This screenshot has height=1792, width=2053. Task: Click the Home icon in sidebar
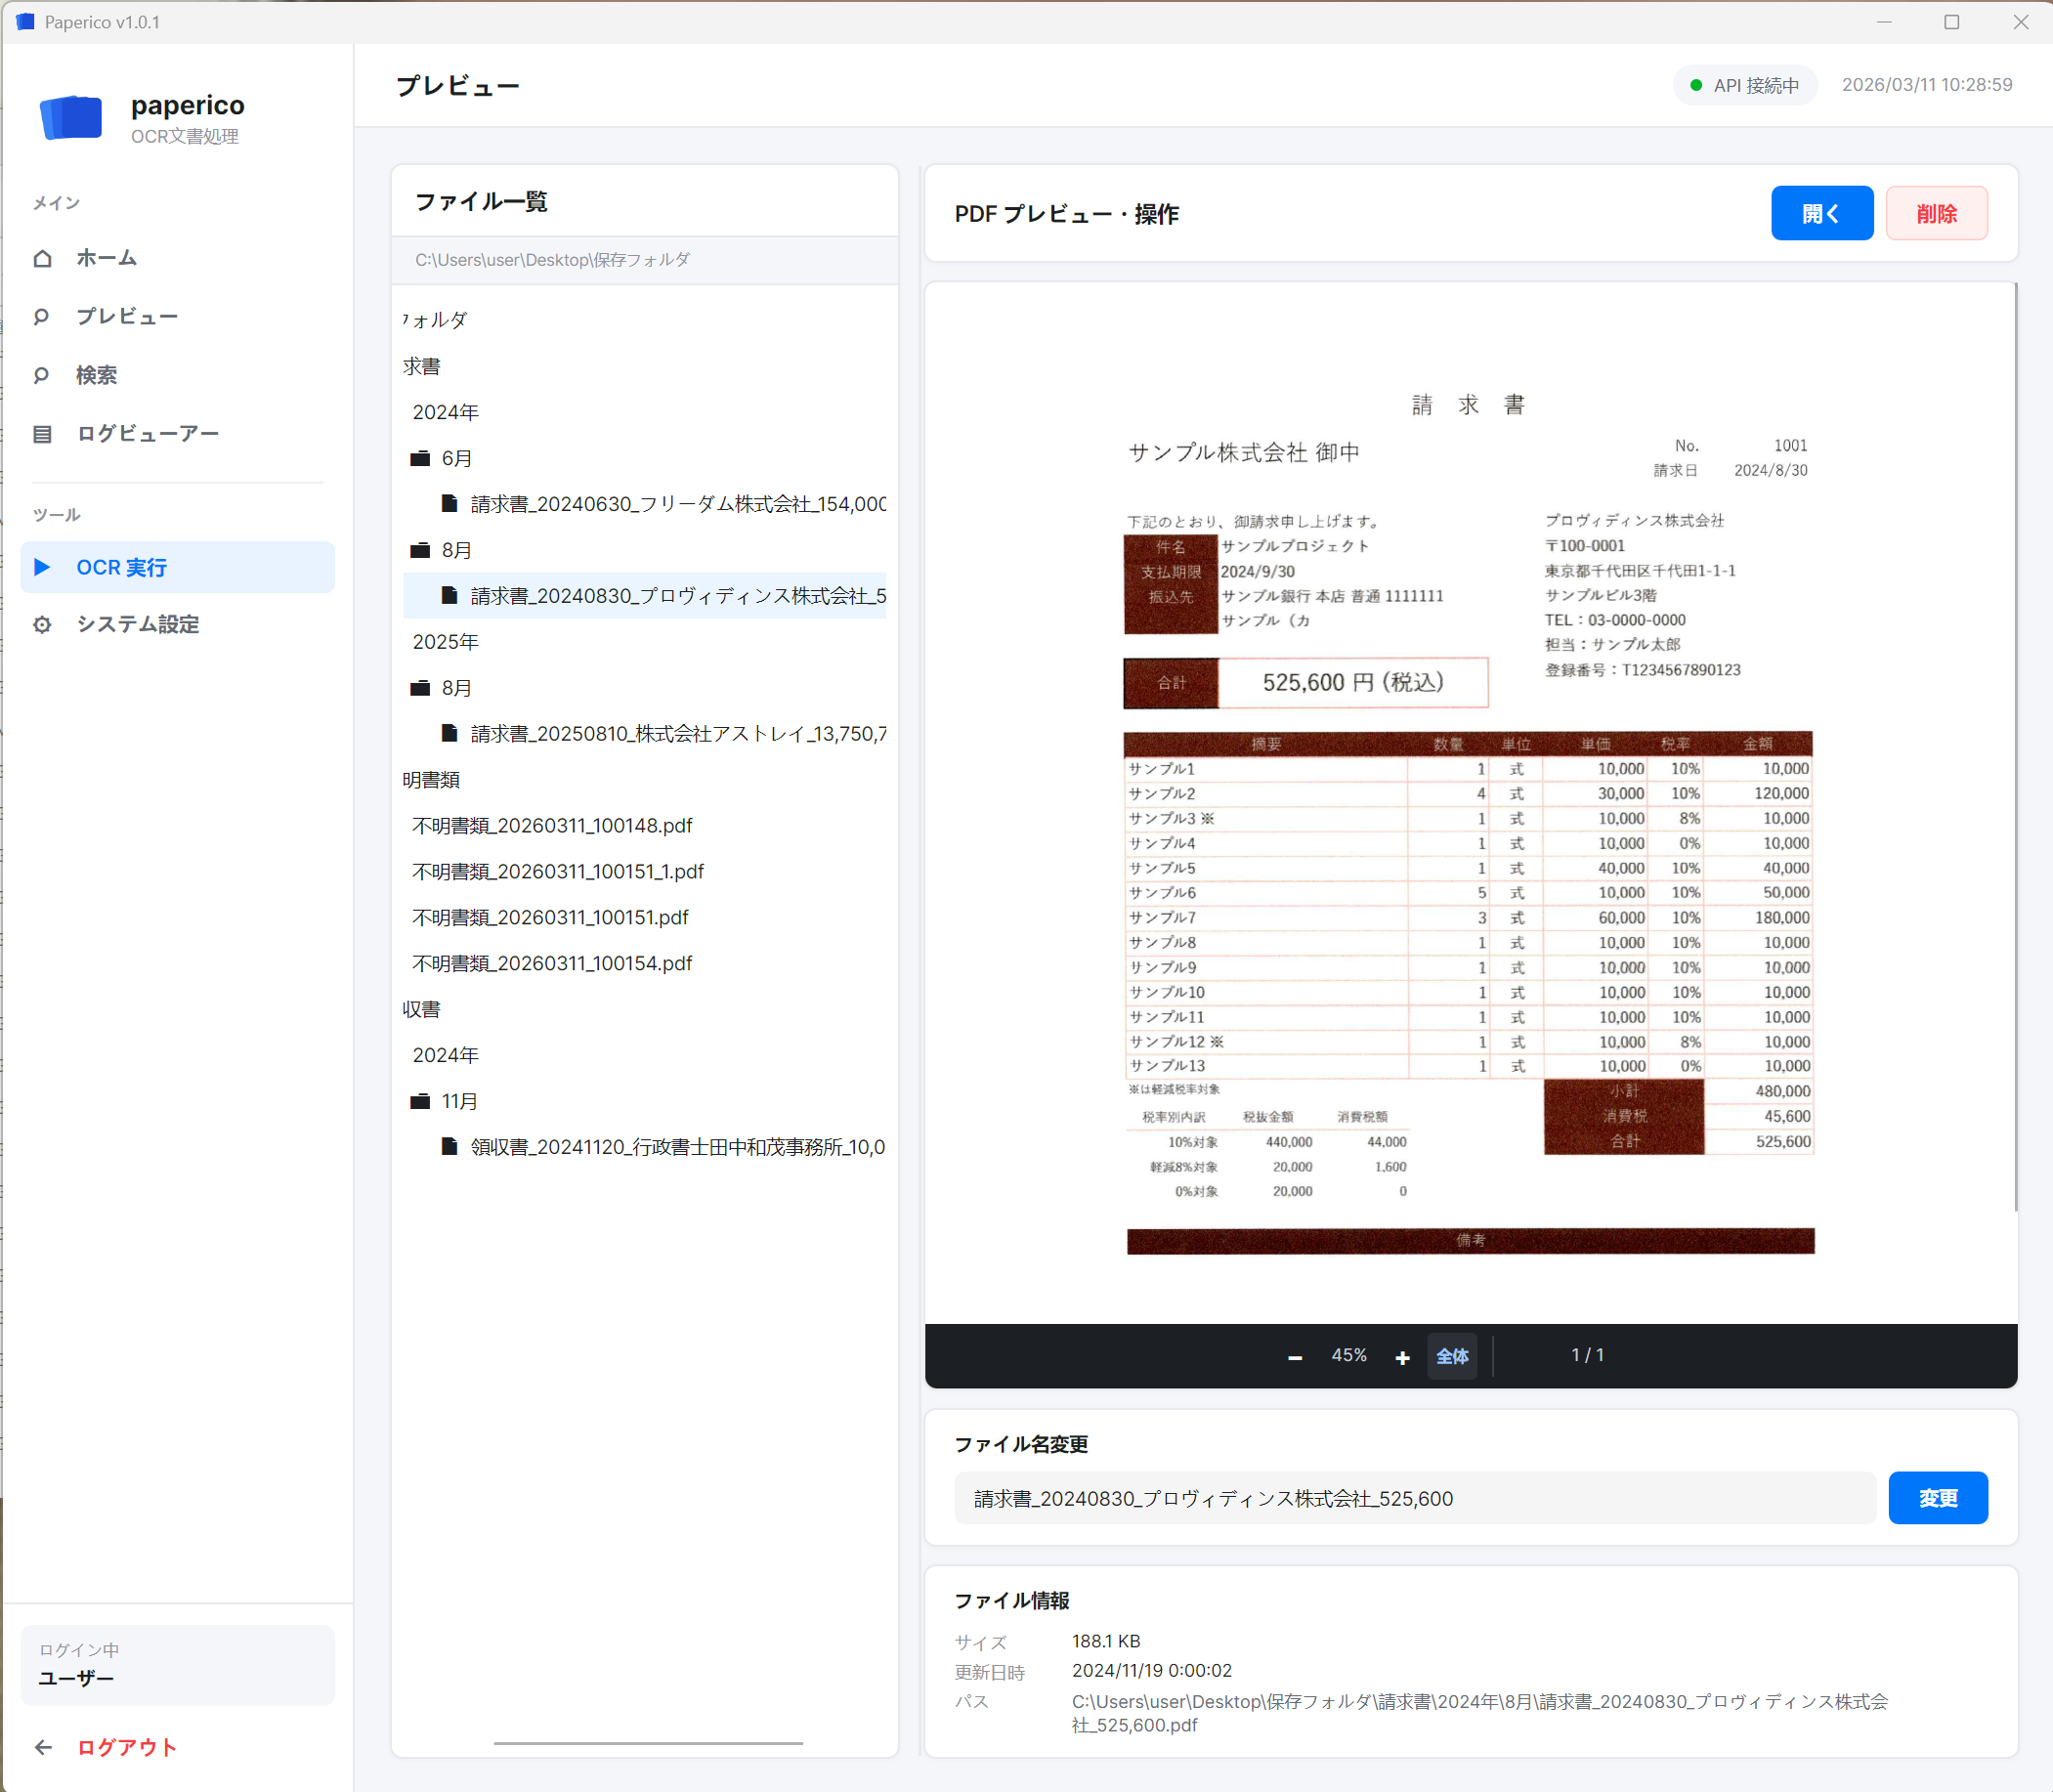pos(42,258)
